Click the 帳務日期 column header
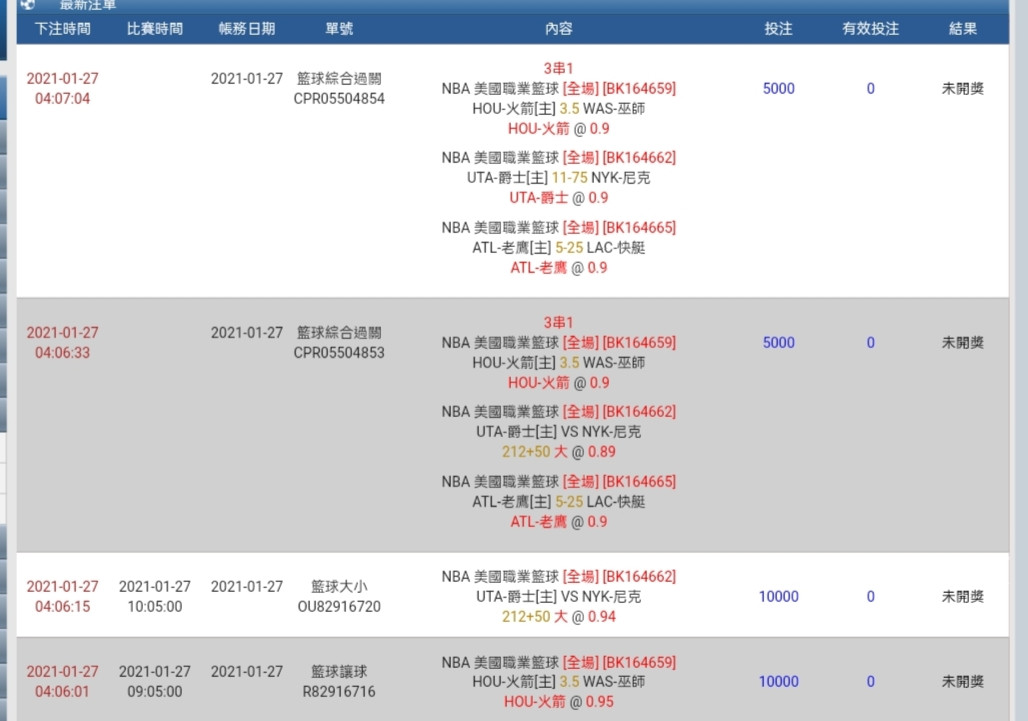This screenshot has width=1028, height=721. point(247,29)
